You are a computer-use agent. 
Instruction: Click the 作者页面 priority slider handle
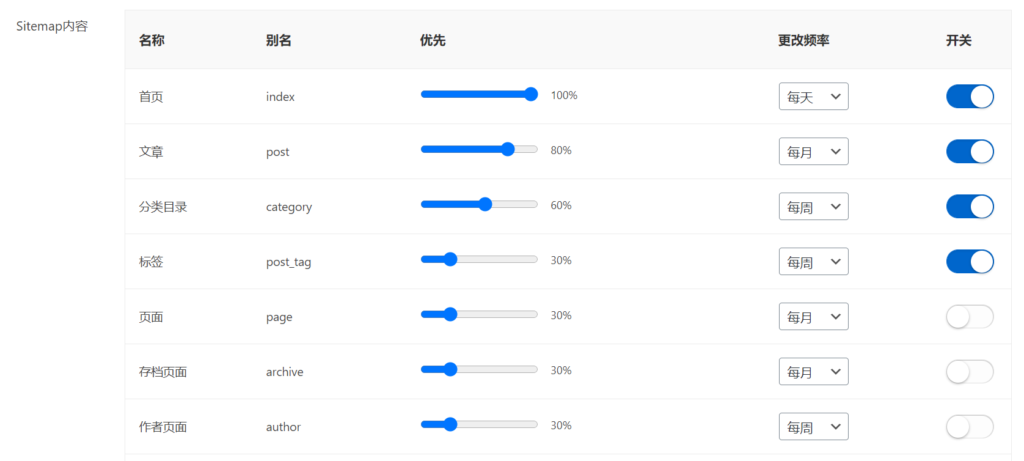(450, 424)
